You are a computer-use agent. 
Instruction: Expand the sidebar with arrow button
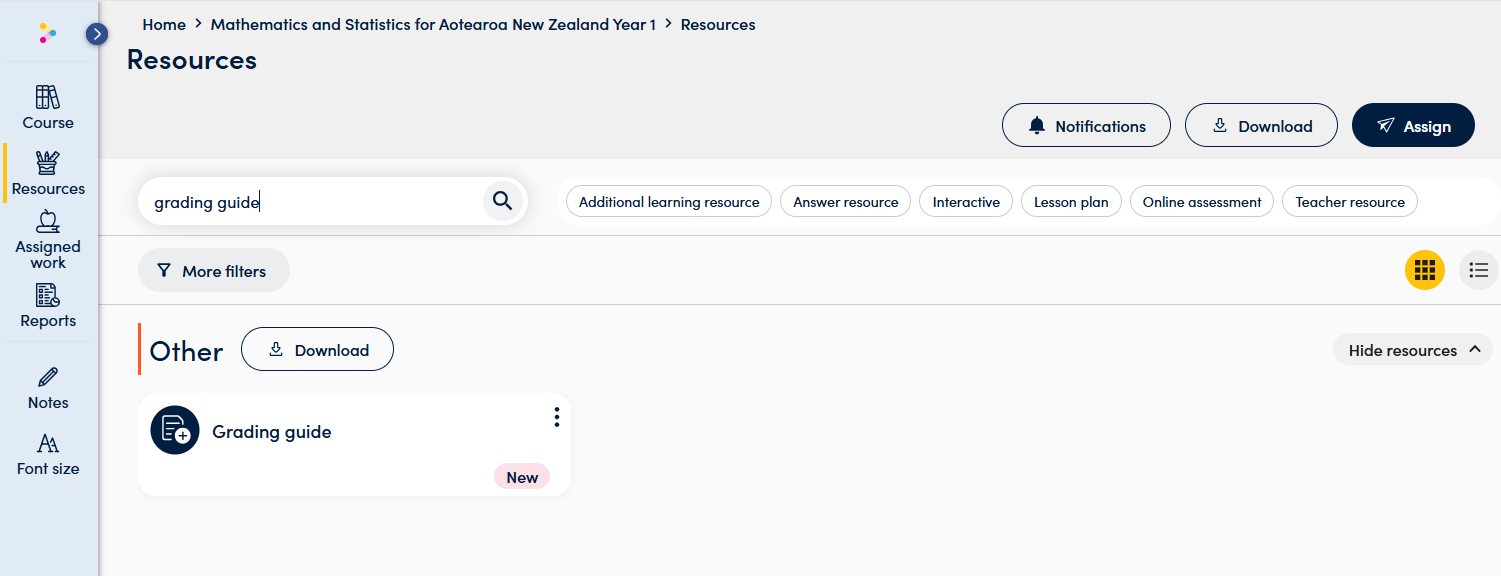97,34
